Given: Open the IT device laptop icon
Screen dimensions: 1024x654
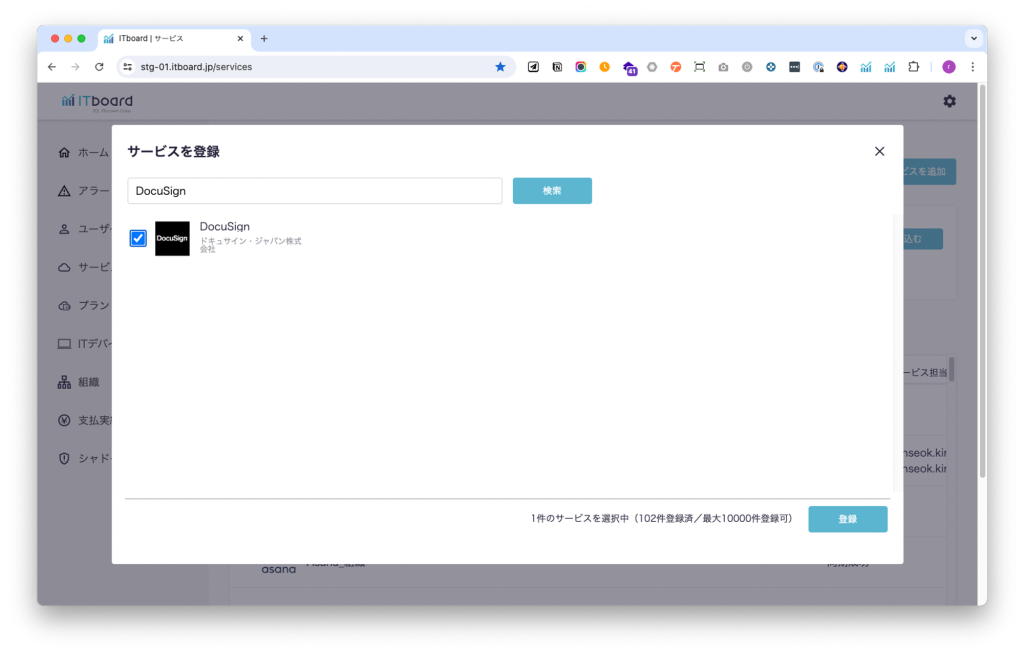Looking at the screenshot, I should coord(65,343).
